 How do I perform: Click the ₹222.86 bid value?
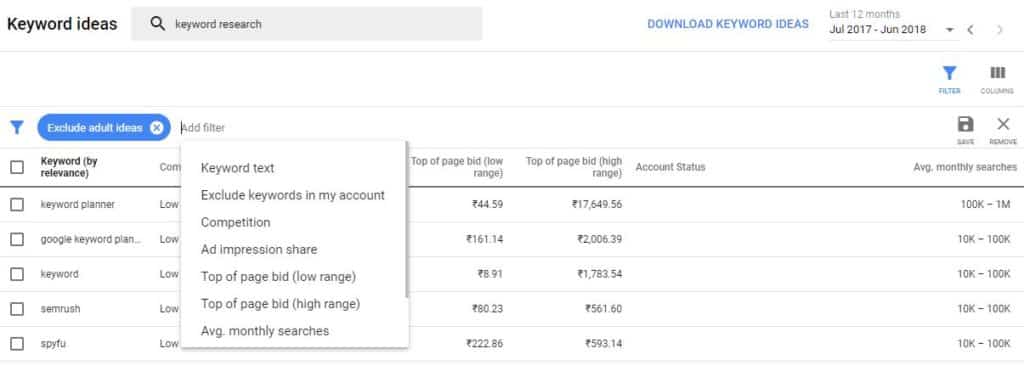tap(485, 343)
